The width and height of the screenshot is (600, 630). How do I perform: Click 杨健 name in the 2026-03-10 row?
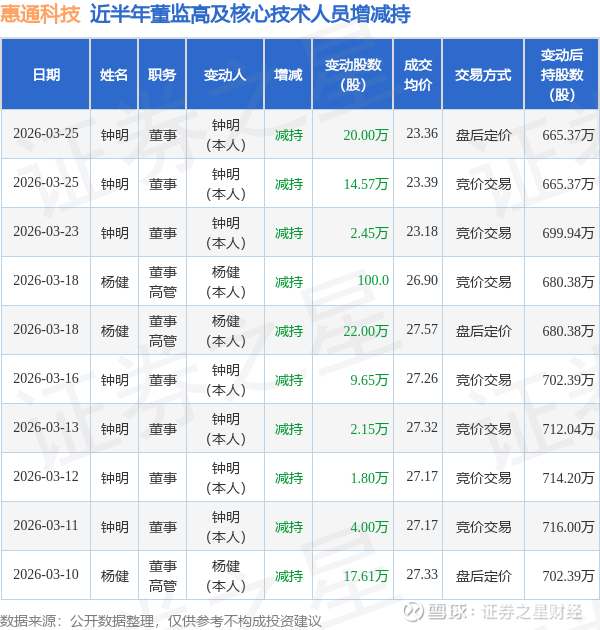click(115, 577)
